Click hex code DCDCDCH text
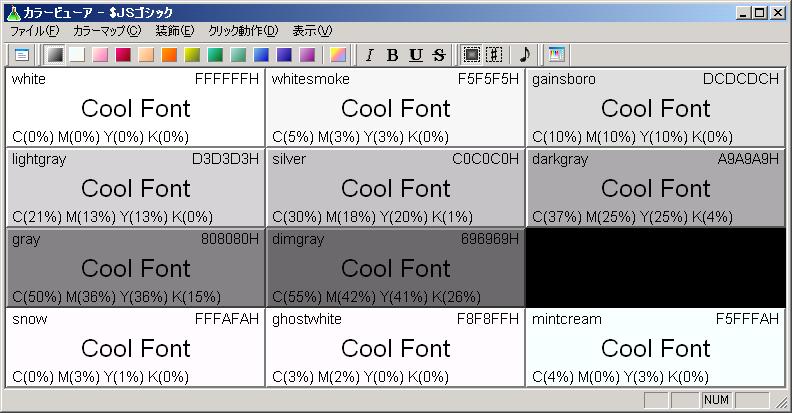Screen dimensions: 792x413 tap(741, 79)
